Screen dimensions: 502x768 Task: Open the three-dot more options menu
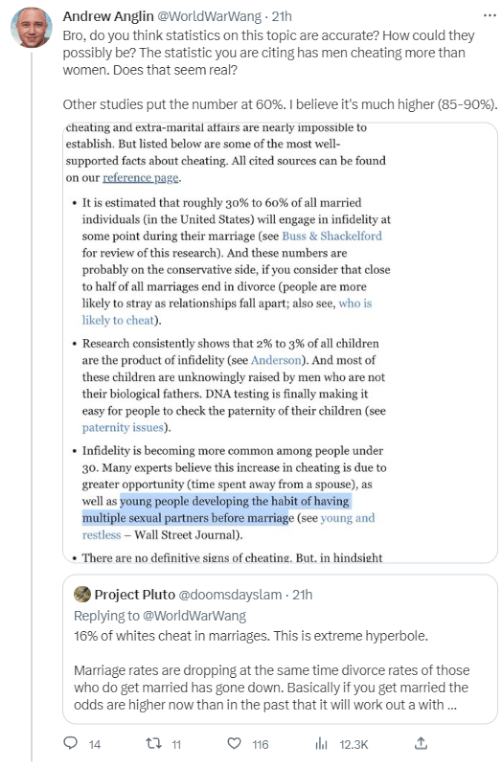point(489,16)
